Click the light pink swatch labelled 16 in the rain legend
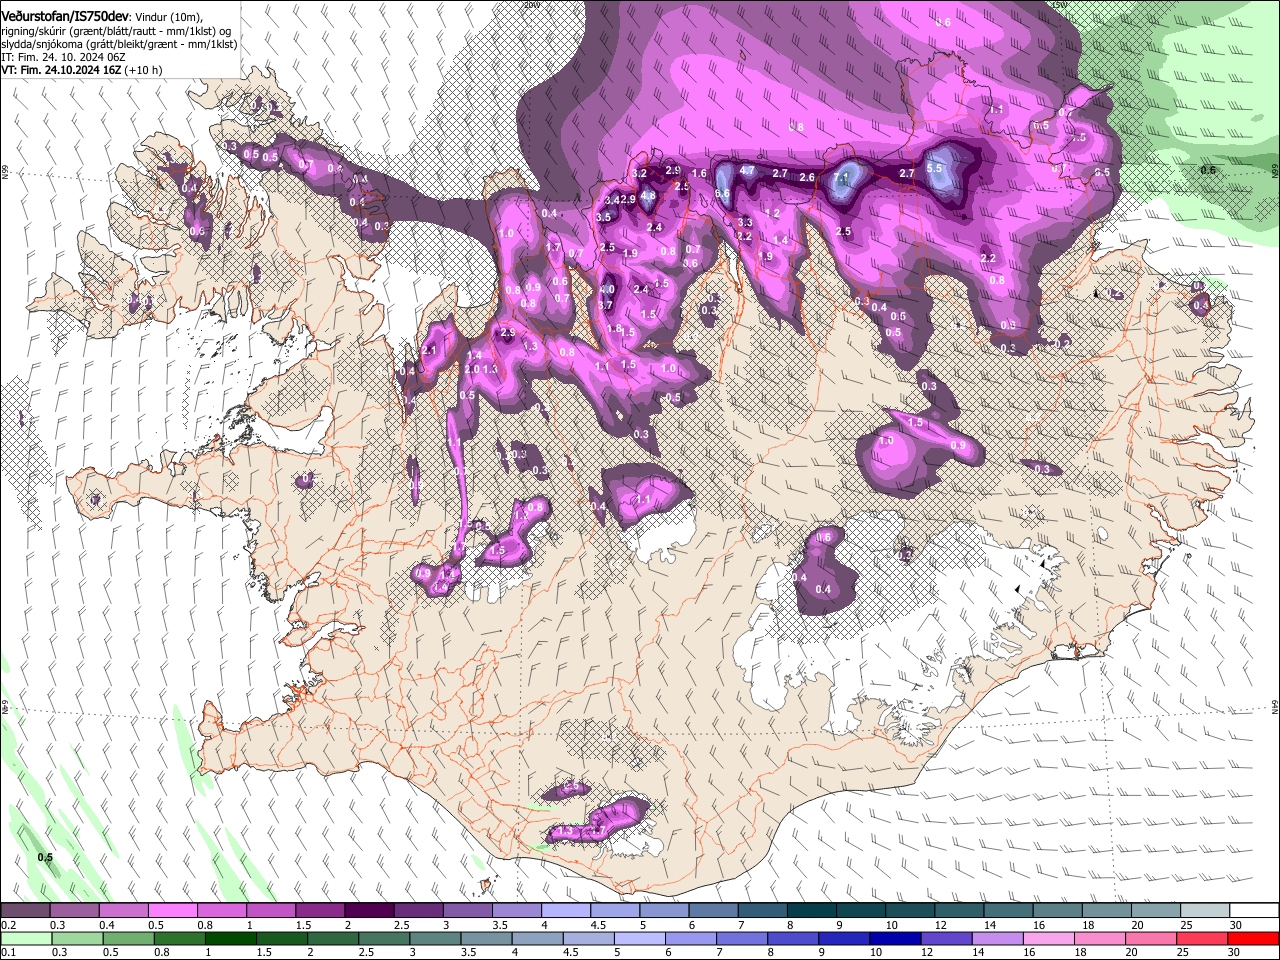Screen dimensions: 1280x960 coord(1049,939)
